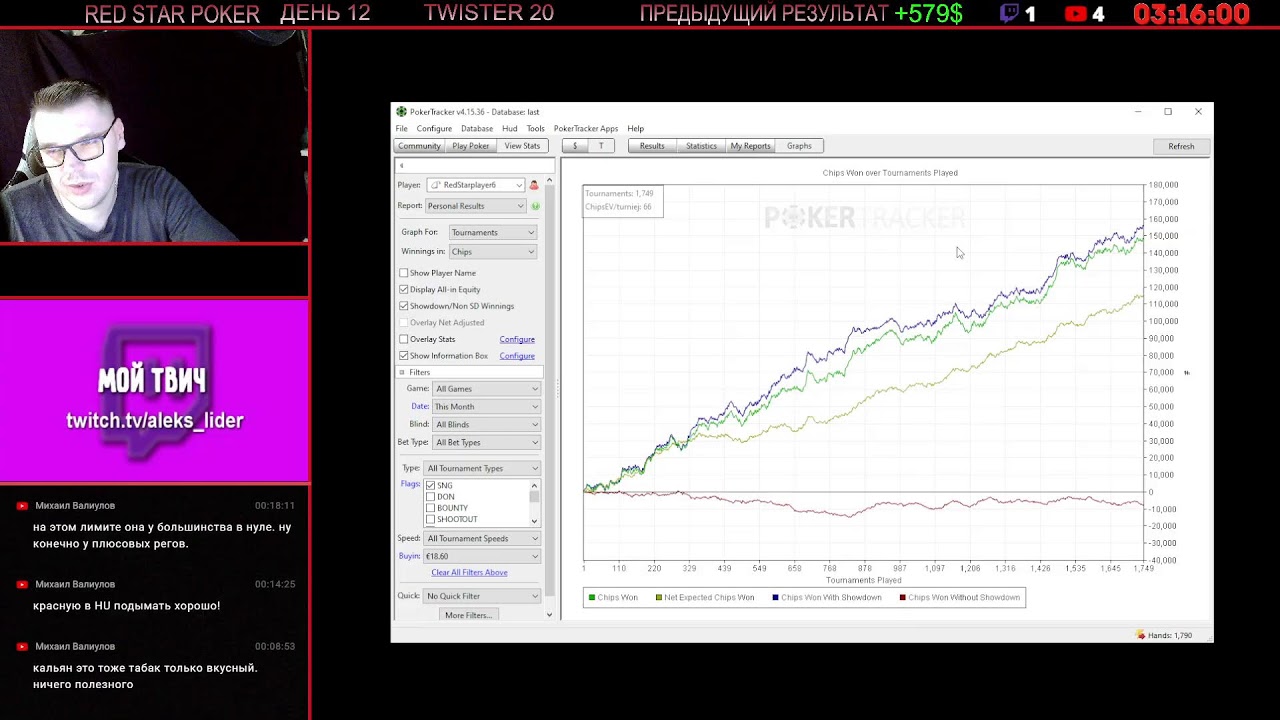The width and height of the screenshot is (1280, 720).
Task: Open the Winnings in Chips dropdown
Action: 493,252
